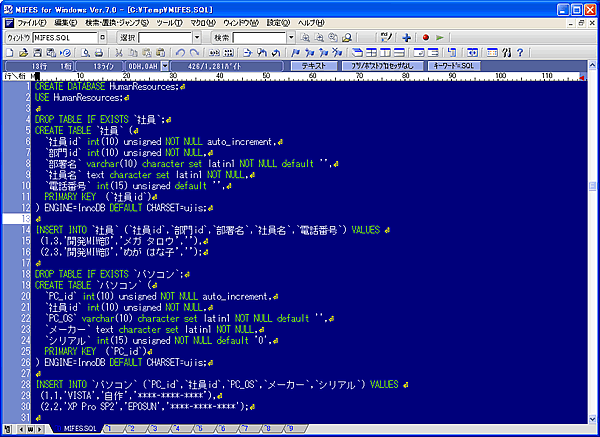Image resolution: width=600 pixels, height=437 pixels.
Task: Click the blue question mark help icon
Action: point(520,52)
